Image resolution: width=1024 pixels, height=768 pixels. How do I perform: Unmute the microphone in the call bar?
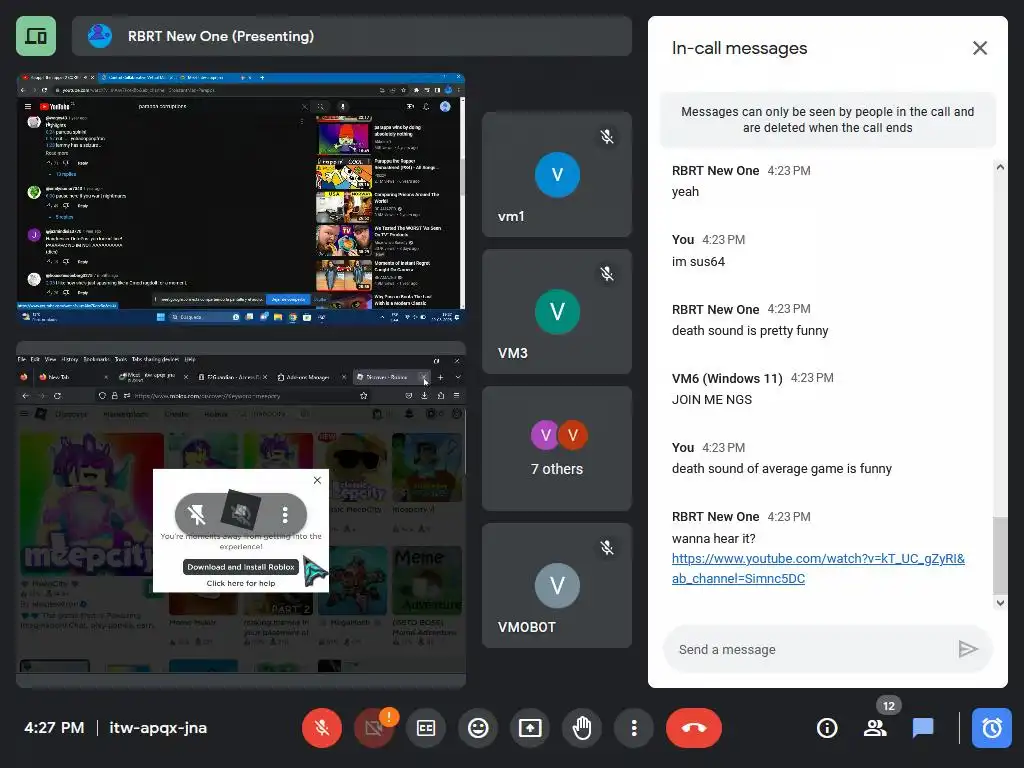(321, 728)
